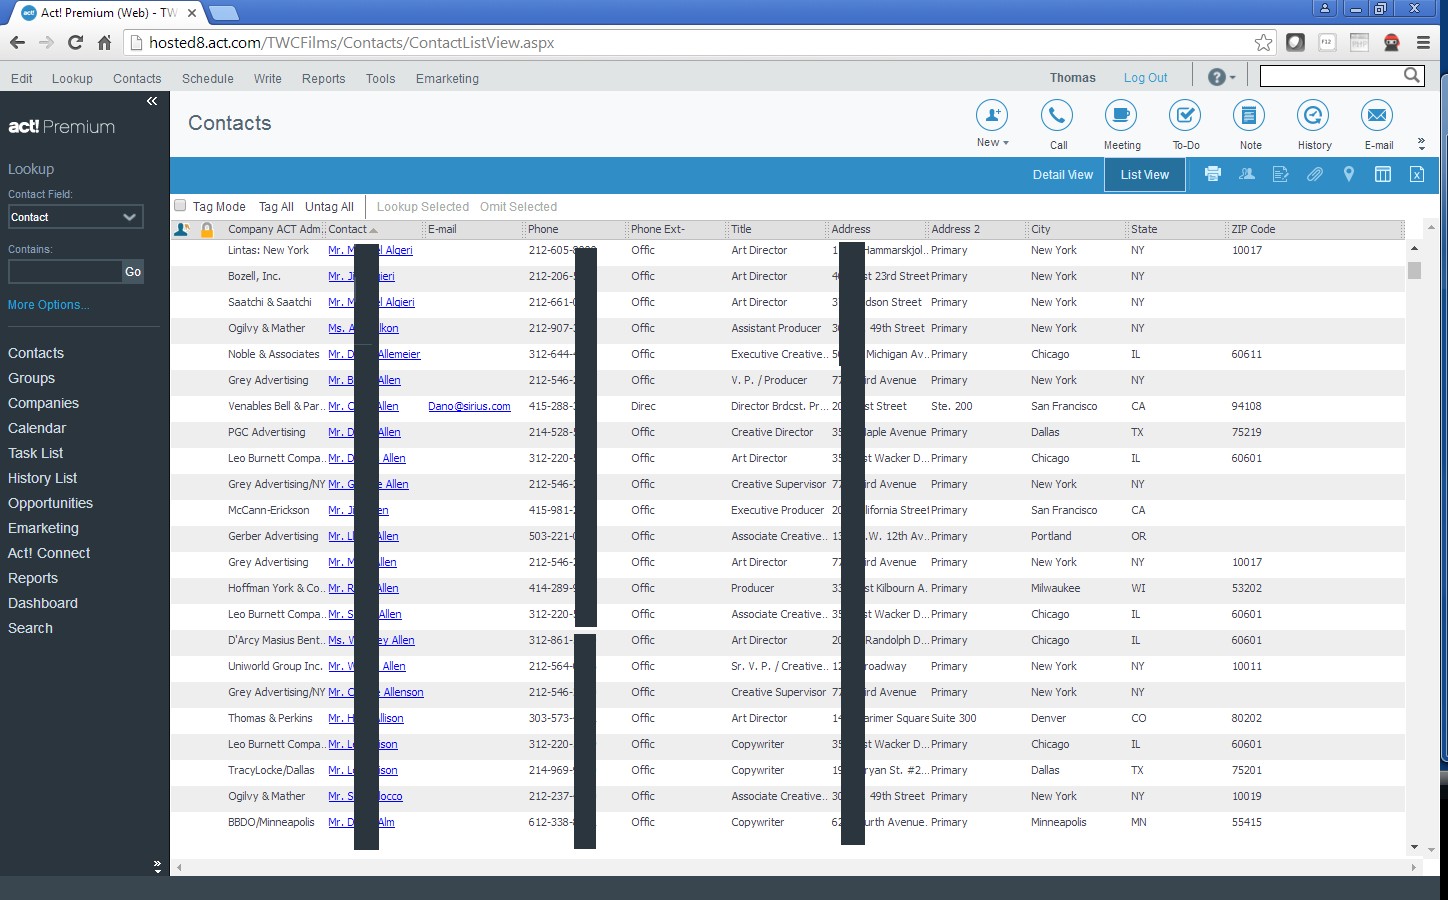Screen dimensions: 1448x900
Task: Print the contact list with the printer icon
Action: tap(1213, 174)
